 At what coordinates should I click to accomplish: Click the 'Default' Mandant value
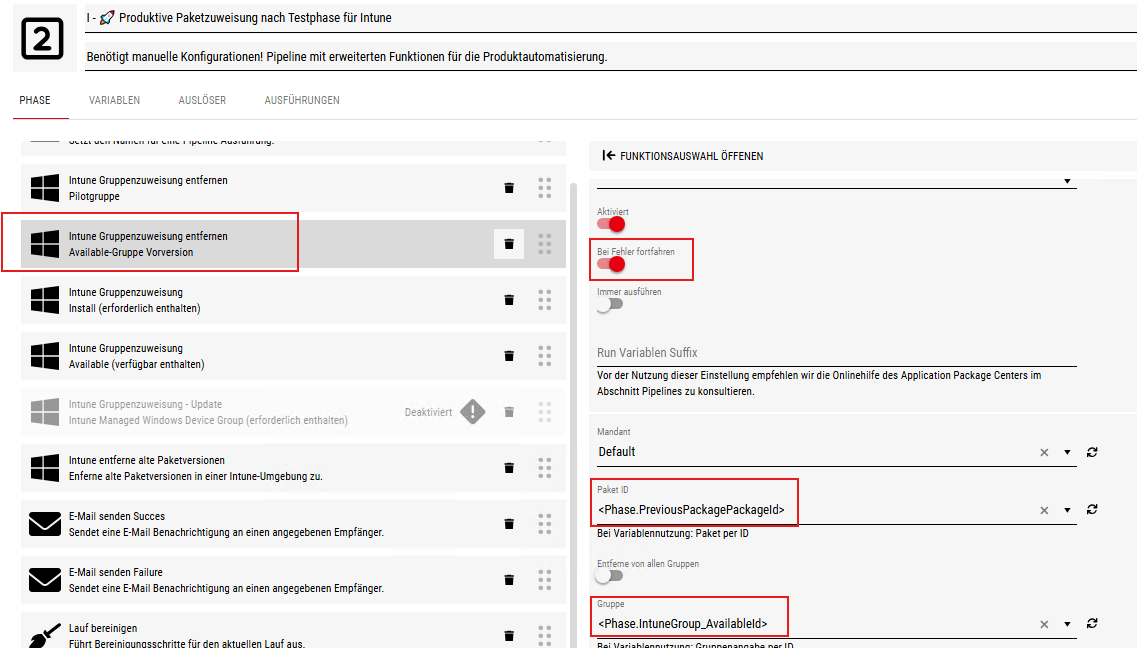click(617, 452)
